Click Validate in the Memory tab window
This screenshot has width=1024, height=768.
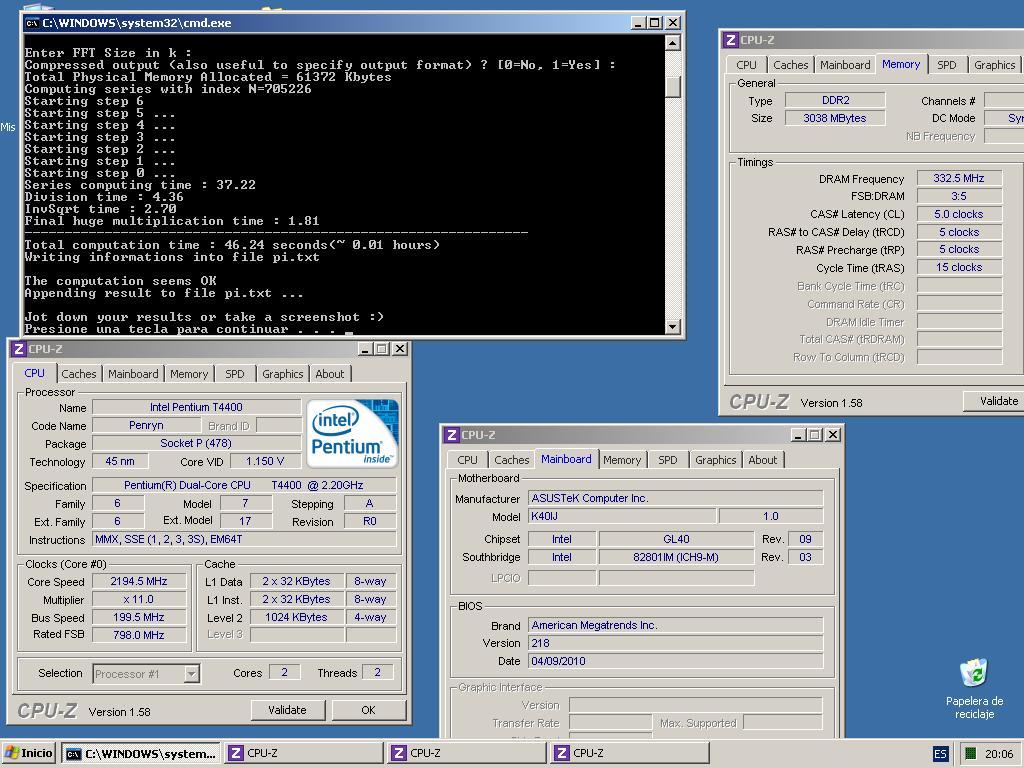point(994,401)
